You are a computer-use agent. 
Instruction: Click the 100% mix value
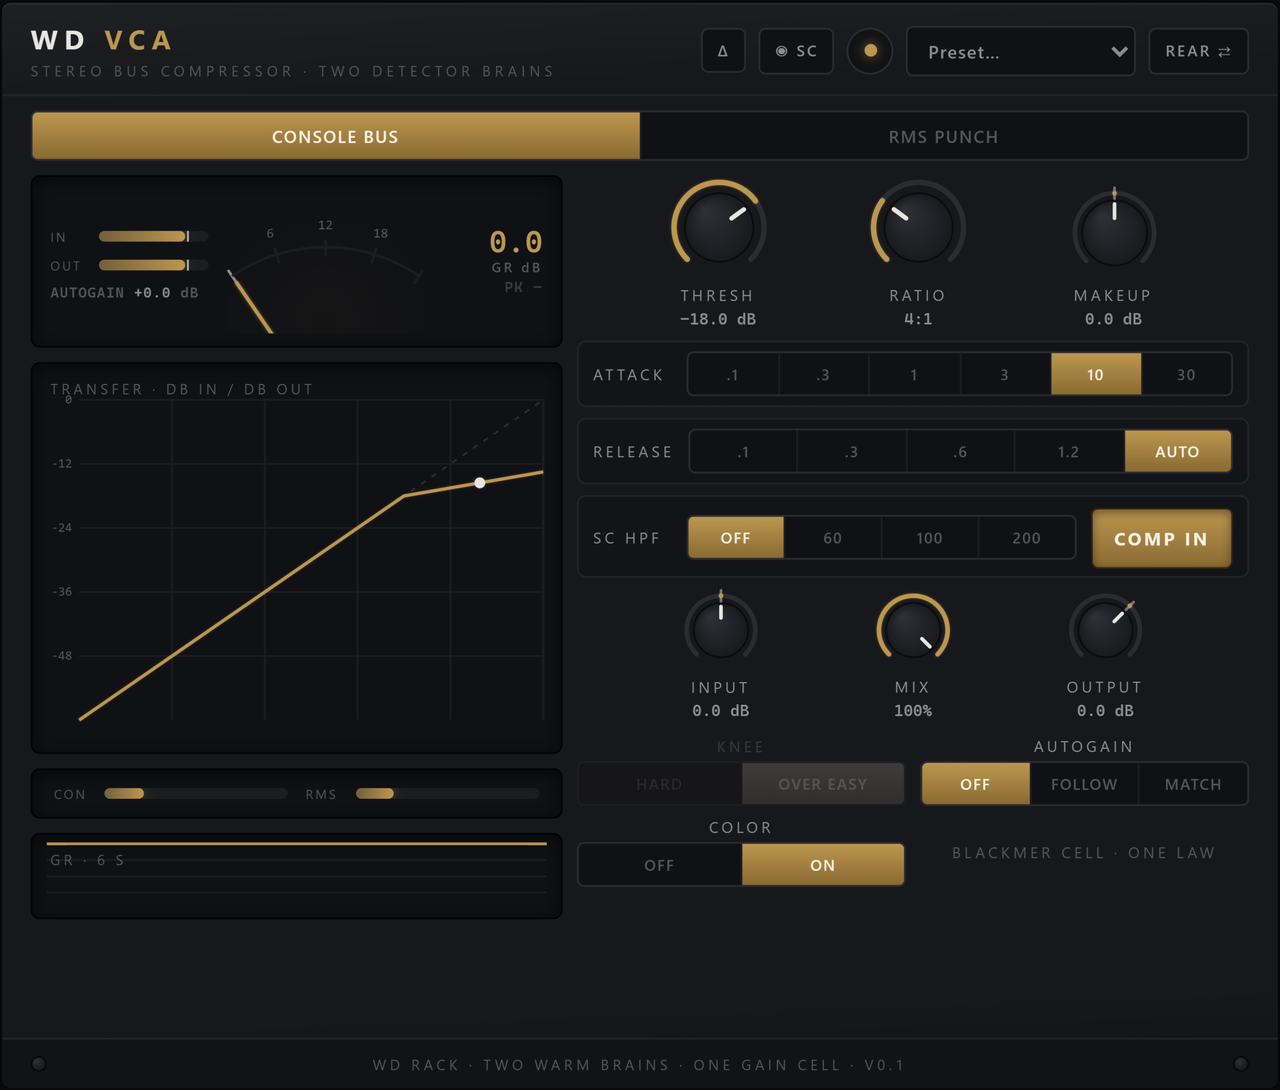click(x=913, y=711)
